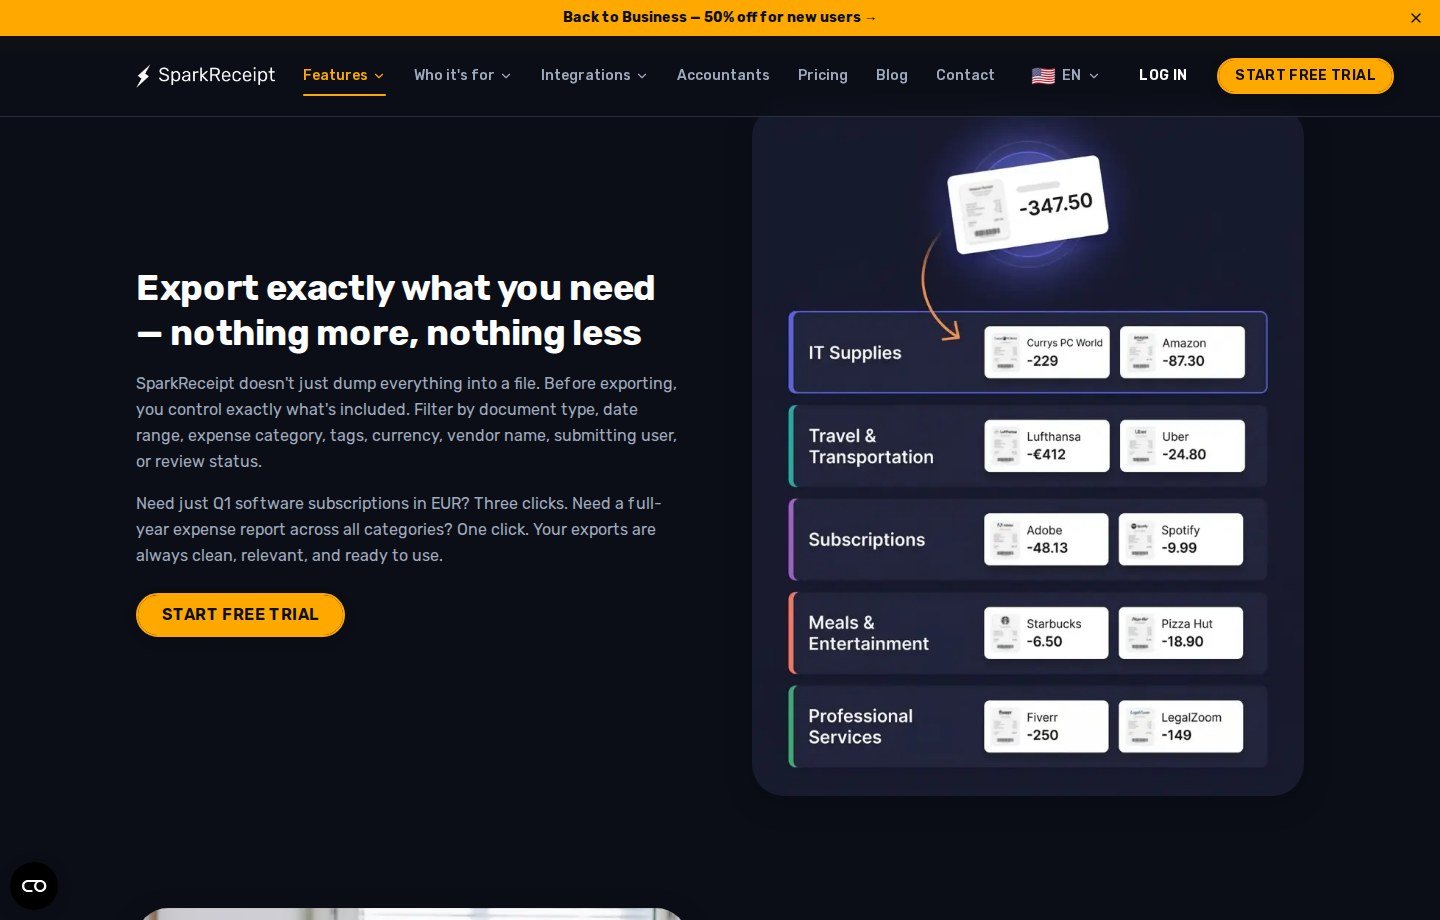The width and height of the screenshot is (1440, 920).
Task: Click the receipt icon on the Currys PC World card
Action: 1005,353
